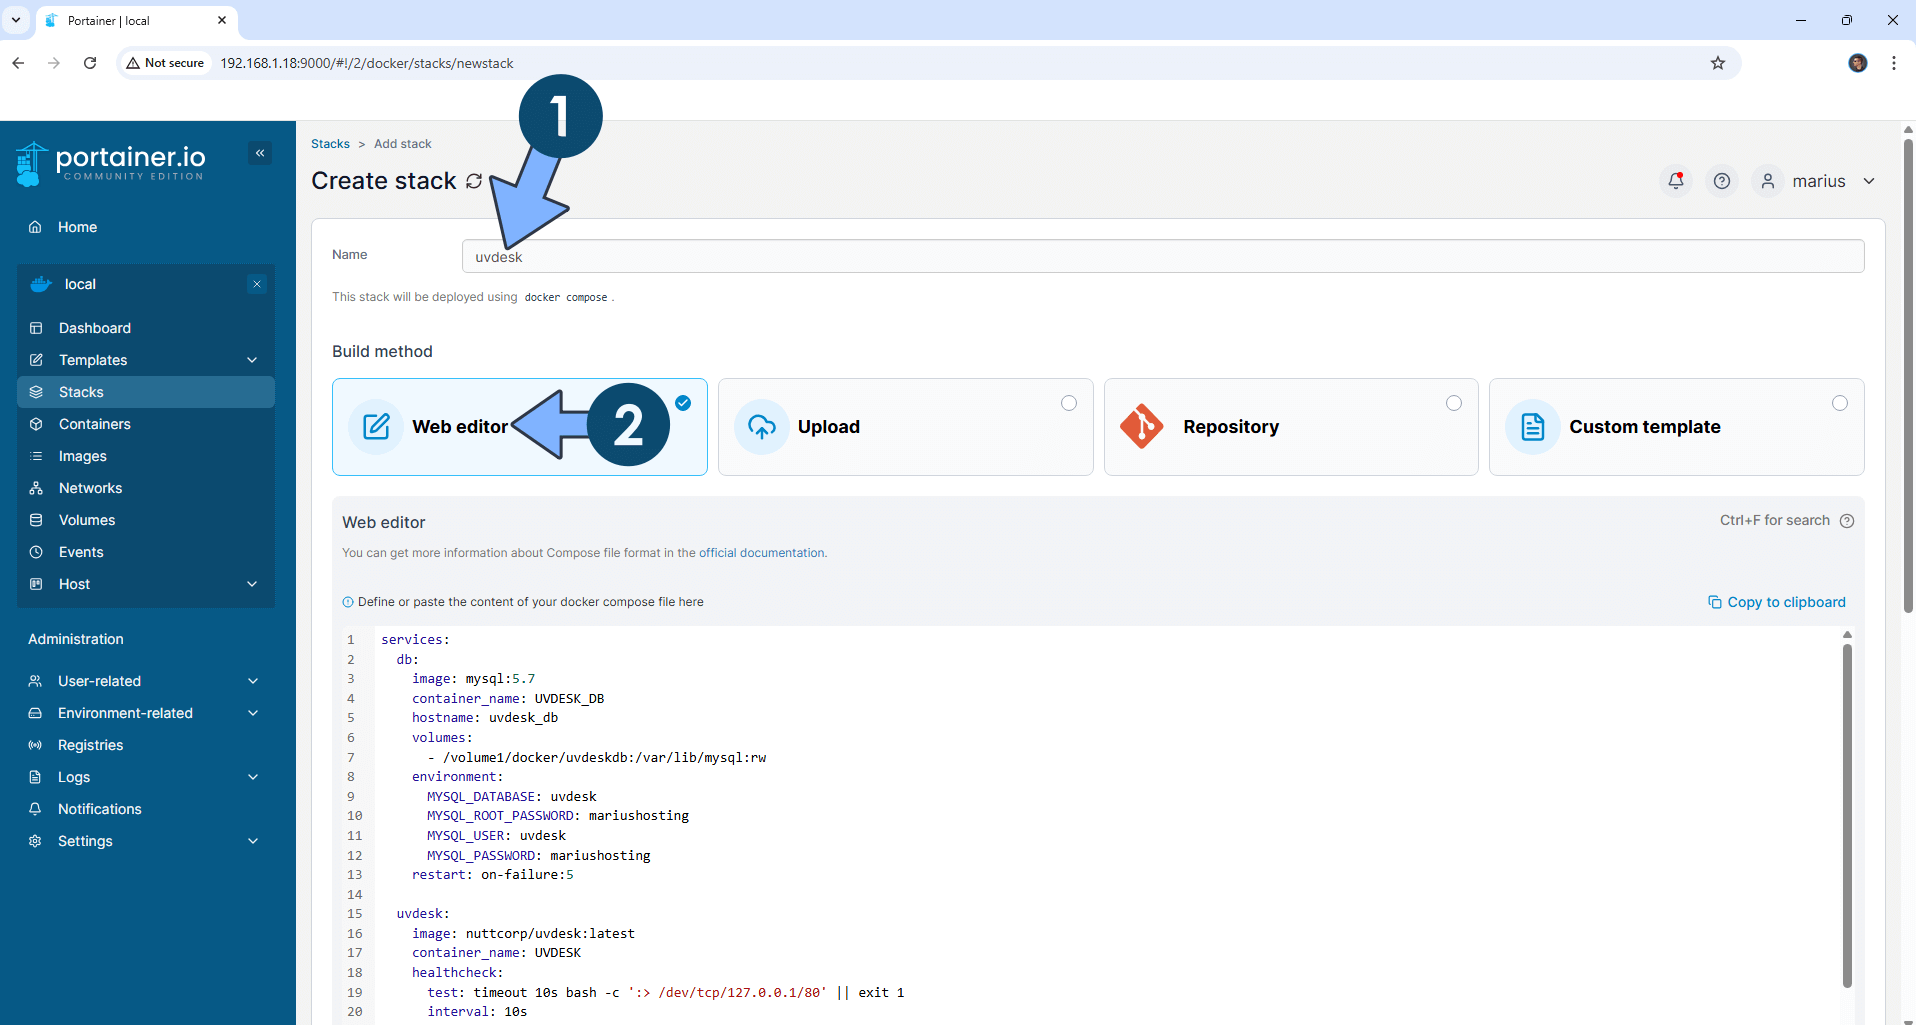Click the Stacks layers icon
The height and width of the screenshot is (1025, 1916).
(x=36, y=392)
